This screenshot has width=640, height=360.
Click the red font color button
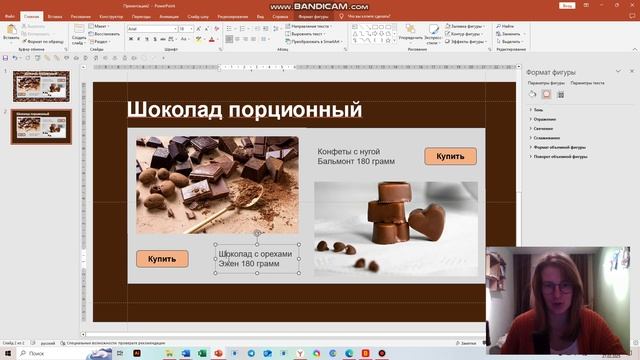pyautogui.click(x=211, y=39)
